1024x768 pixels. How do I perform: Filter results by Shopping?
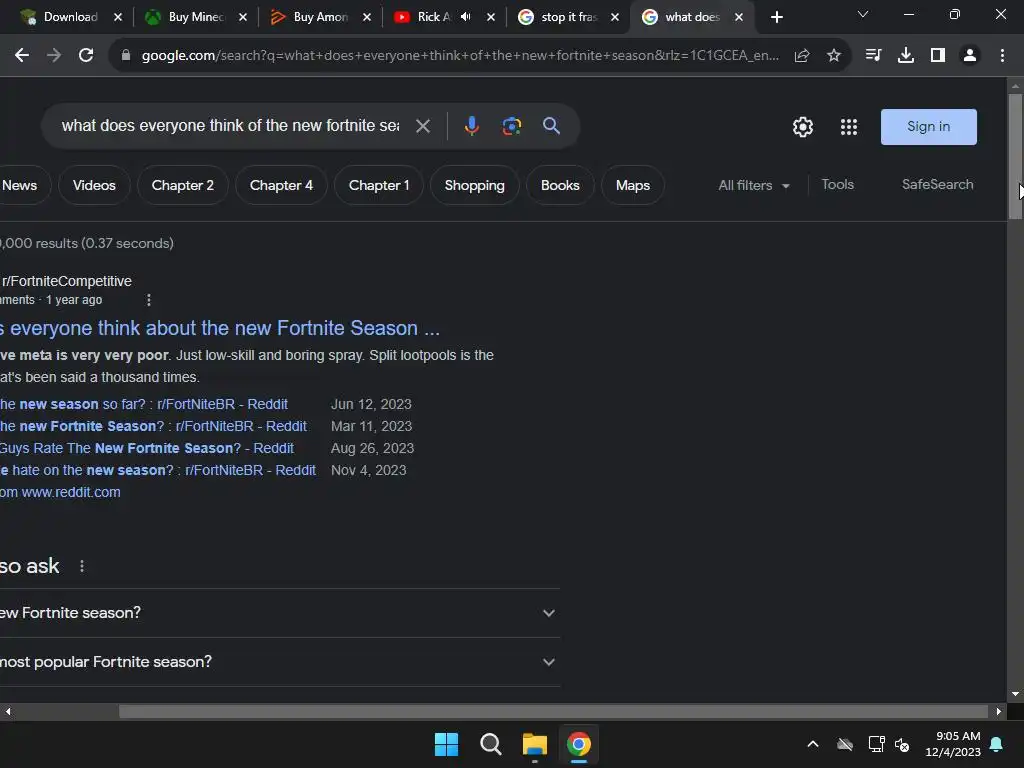click(x=475, y=185)
